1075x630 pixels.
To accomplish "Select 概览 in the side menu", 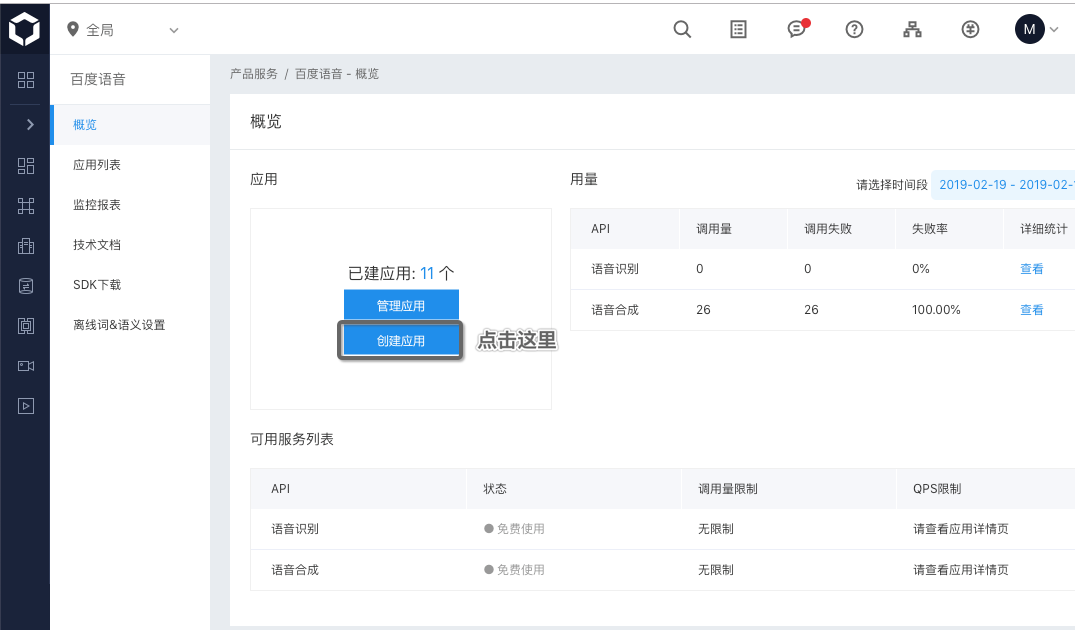I will tap(130, 125).
